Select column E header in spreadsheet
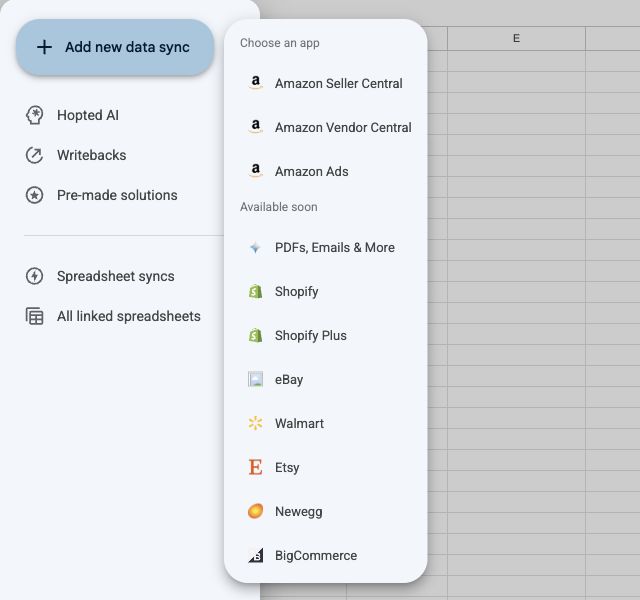 point(516,38)
